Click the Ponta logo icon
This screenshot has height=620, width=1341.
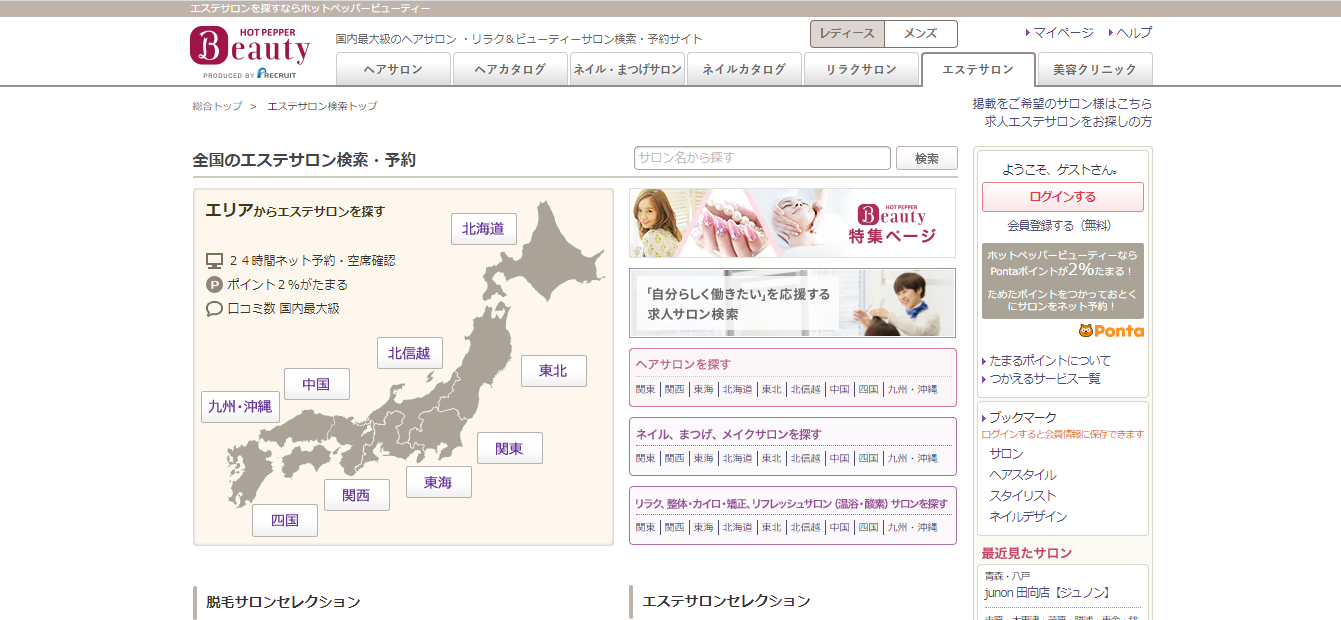1111,331
